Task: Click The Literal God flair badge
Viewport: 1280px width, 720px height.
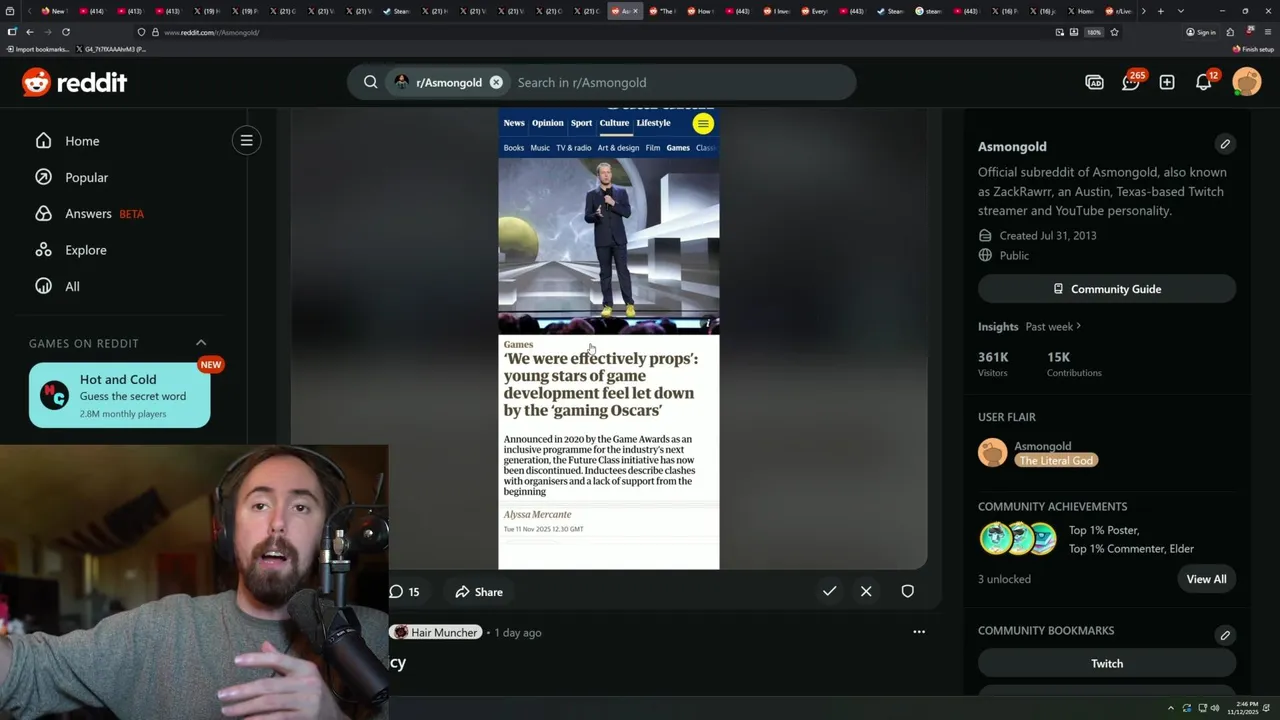Action: [1056, 461]
